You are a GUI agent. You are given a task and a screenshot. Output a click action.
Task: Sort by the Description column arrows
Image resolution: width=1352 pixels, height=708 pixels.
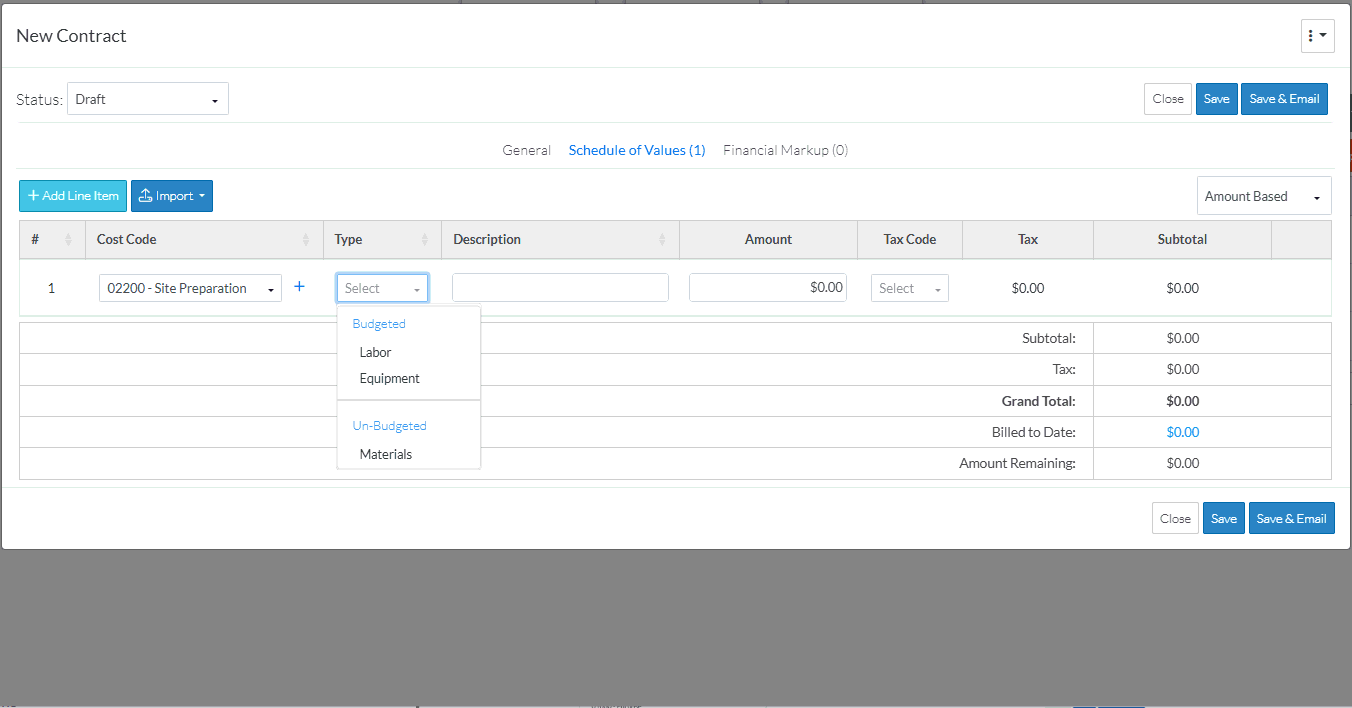tap(662, 240)
